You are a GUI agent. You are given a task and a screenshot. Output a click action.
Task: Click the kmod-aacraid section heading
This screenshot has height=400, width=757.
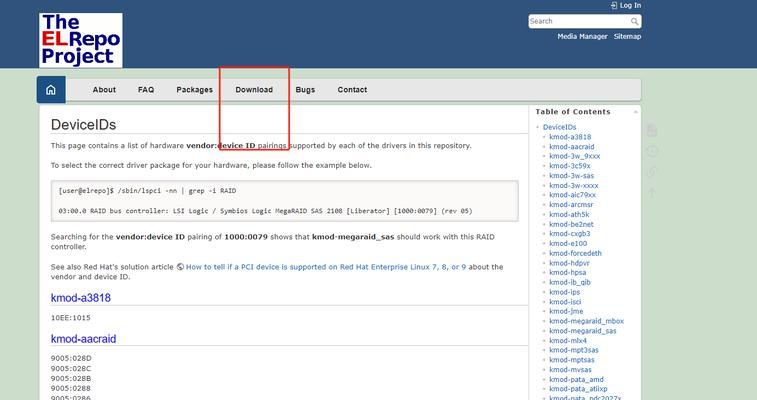[x=84, y=339]
